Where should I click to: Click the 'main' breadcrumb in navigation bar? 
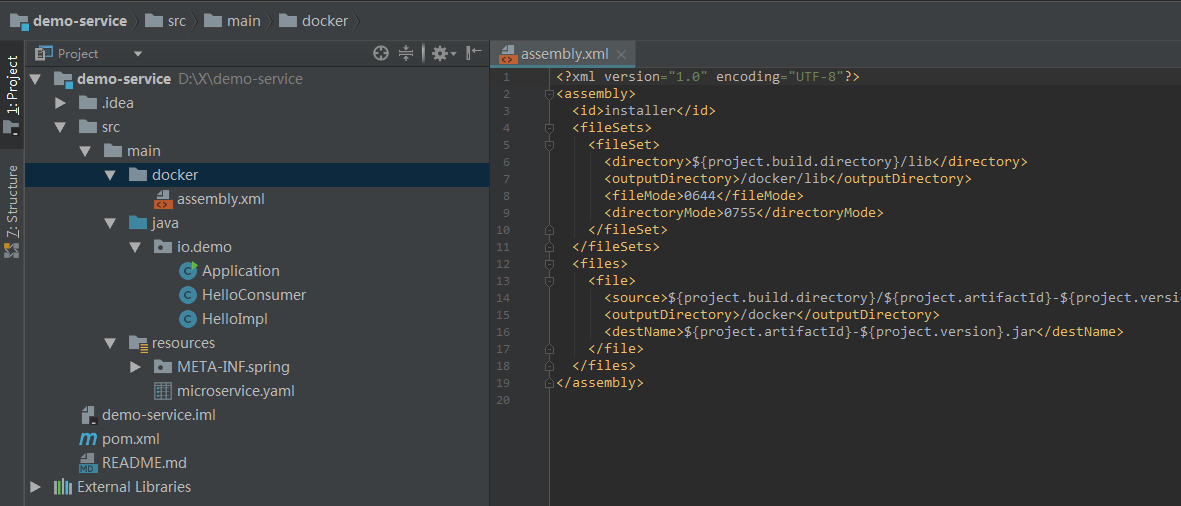(242, 20)
